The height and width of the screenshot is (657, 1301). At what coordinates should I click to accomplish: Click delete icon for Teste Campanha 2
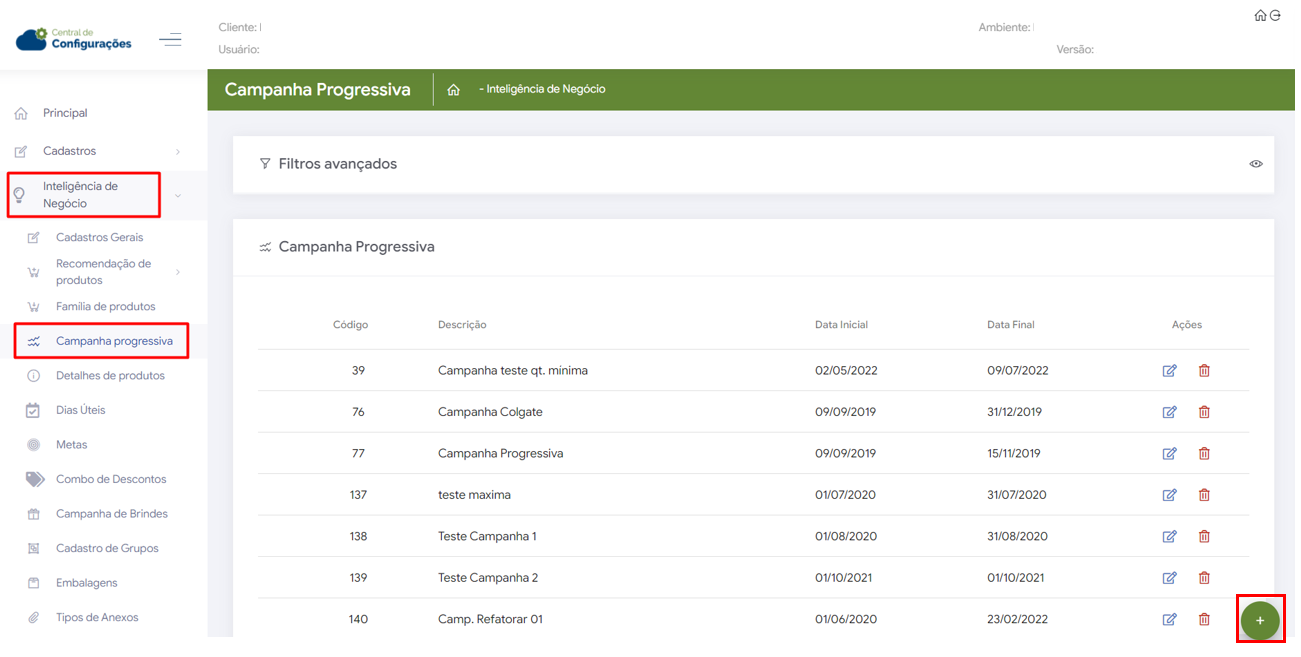[x=1204, y=578]
